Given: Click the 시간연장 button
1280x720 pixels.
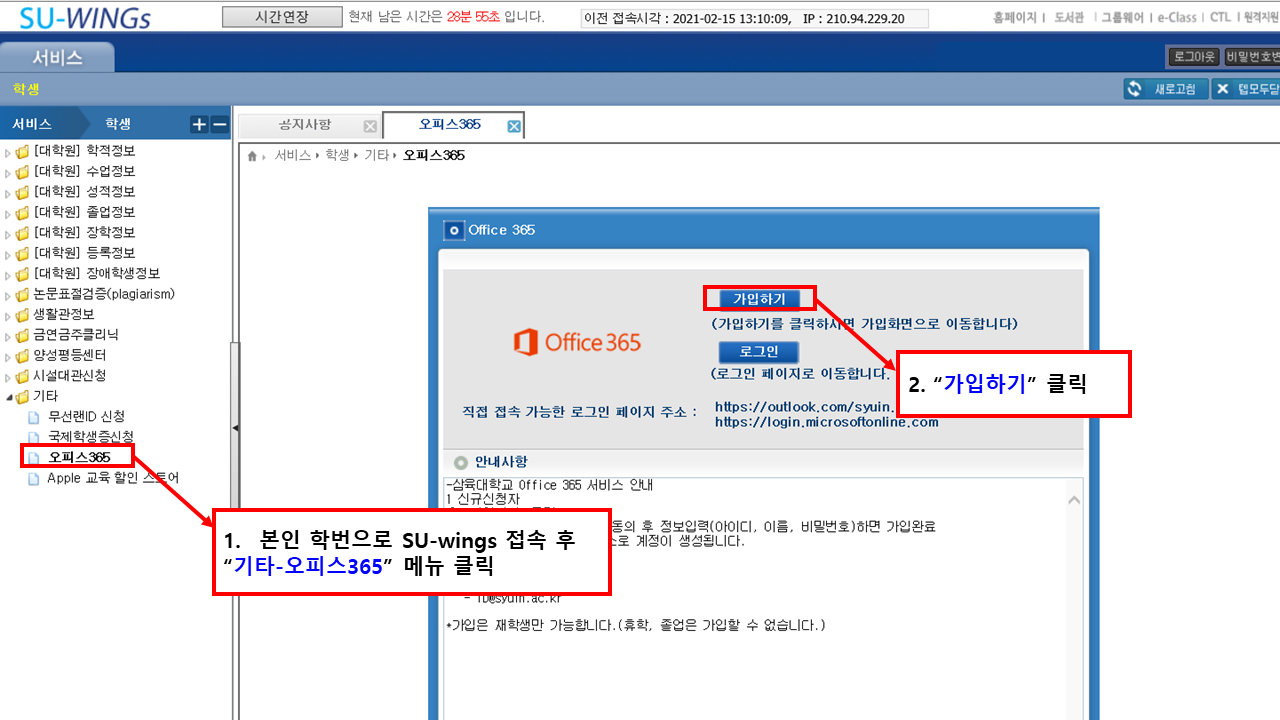Looking at the screenshot, I should [280, 17].
